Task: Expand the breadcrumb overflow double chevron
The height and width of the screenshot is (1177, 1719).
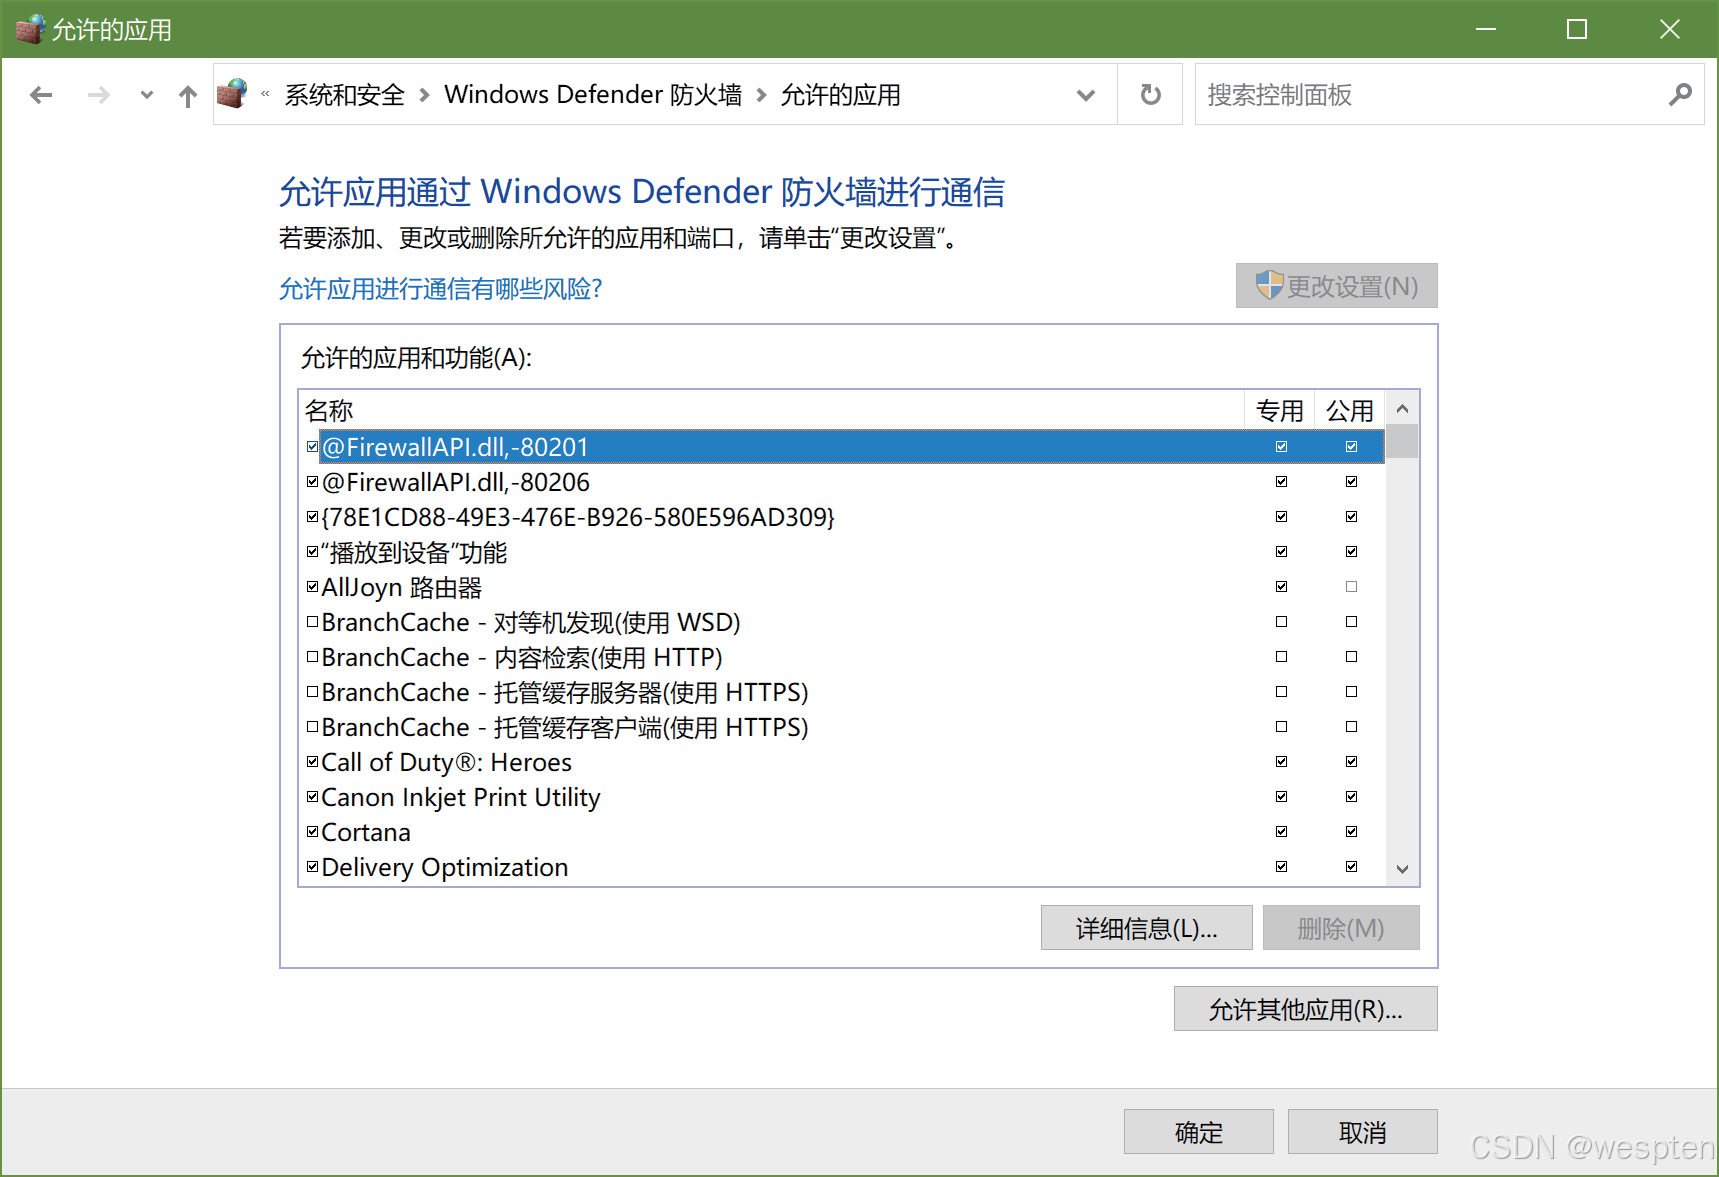Action: 265,94
